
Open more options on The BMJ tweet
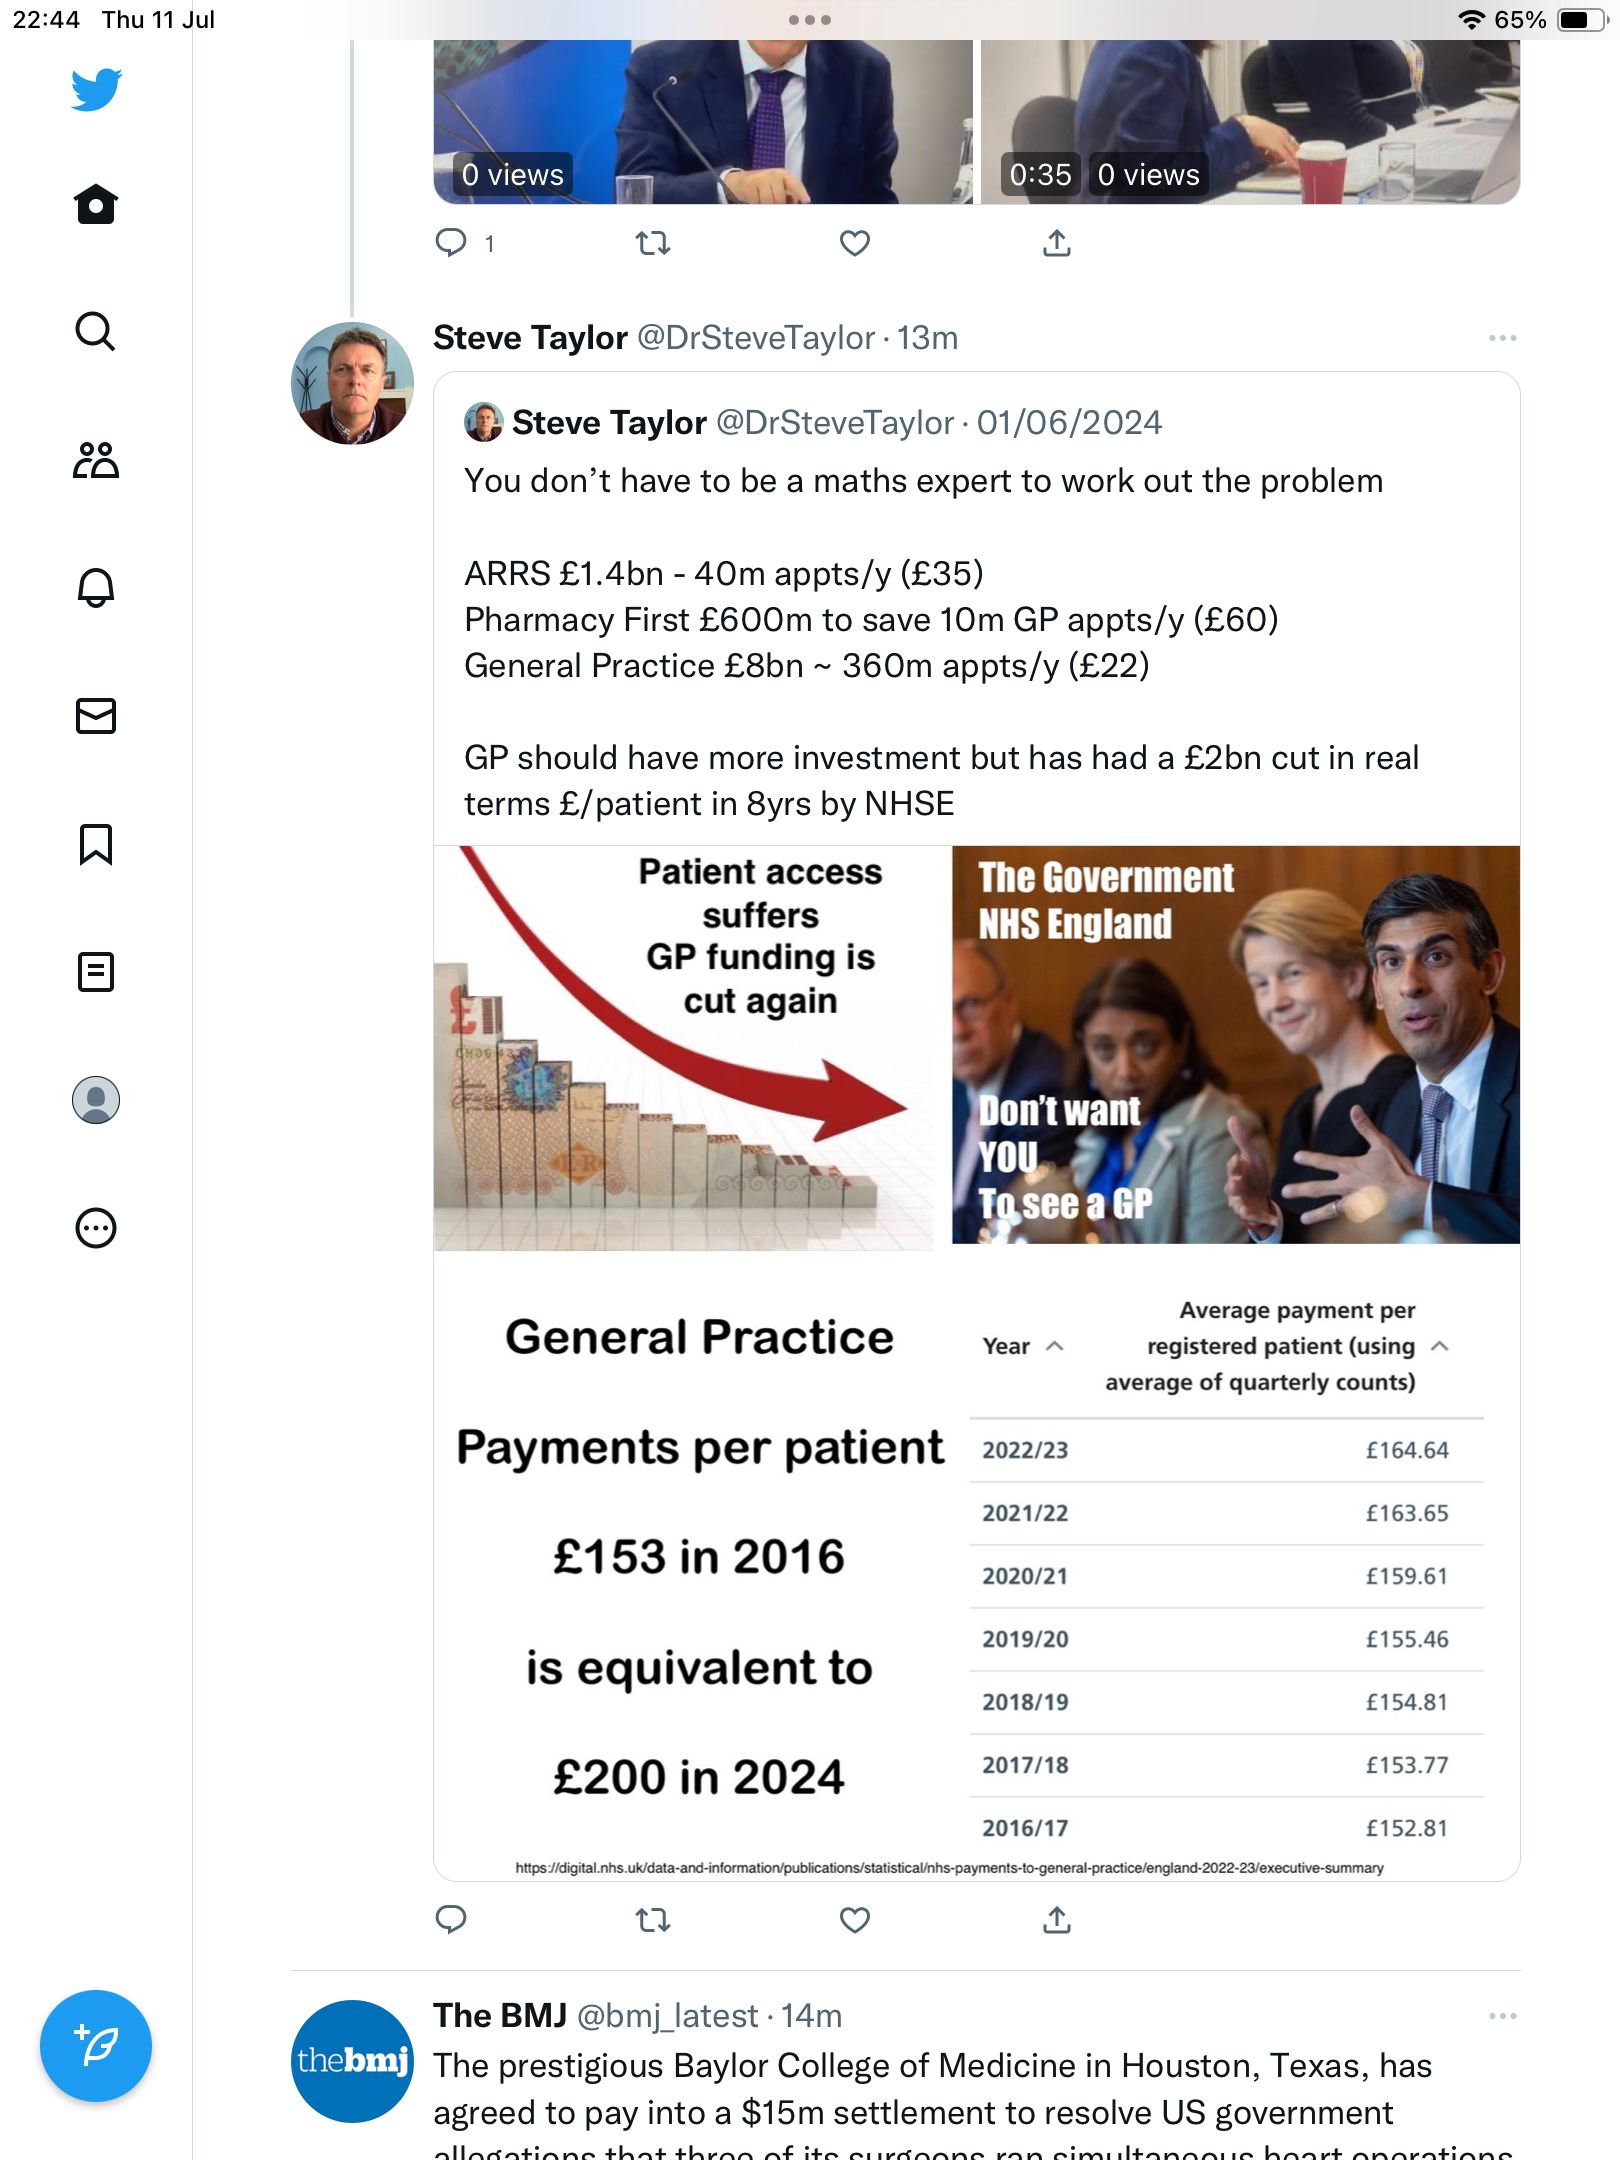coord(1503,2016)
